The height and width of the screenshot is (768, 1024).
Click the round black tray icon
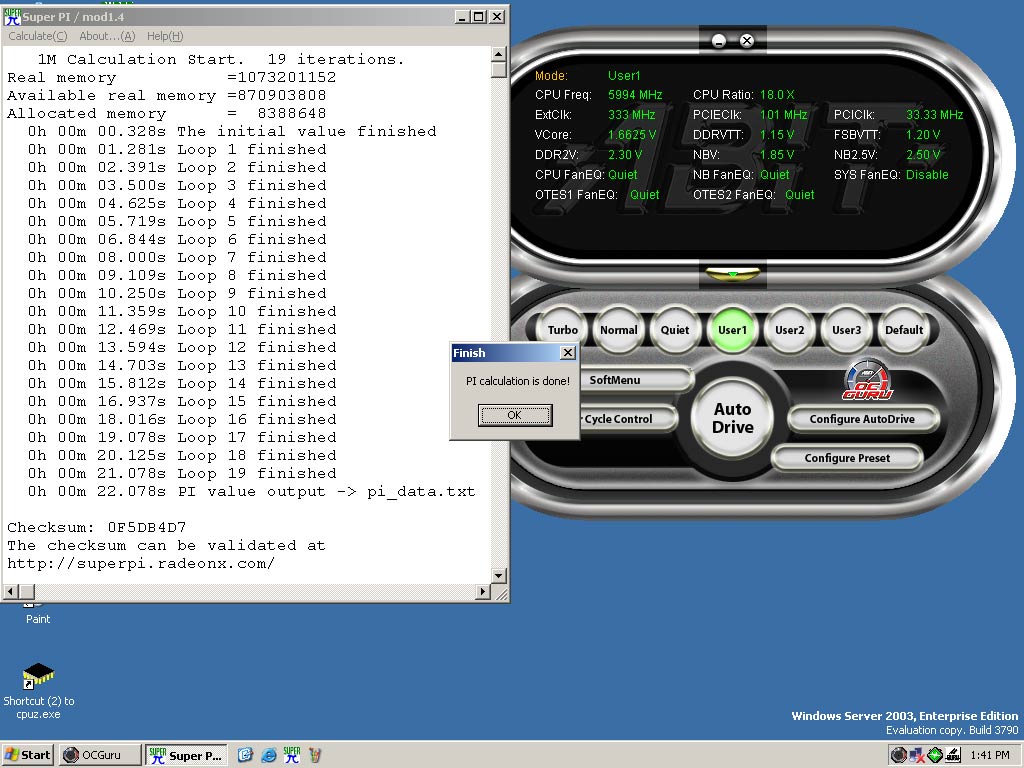click(899, 755)
